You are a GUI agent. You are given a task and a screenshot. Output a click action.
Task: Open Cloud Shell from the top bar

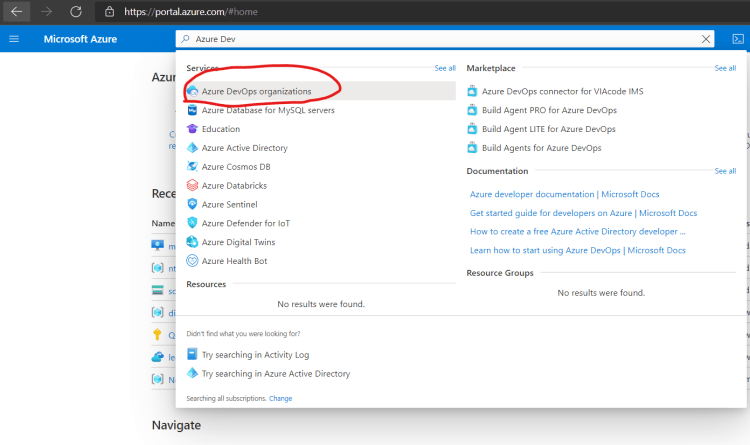click(x=738, y=39)
